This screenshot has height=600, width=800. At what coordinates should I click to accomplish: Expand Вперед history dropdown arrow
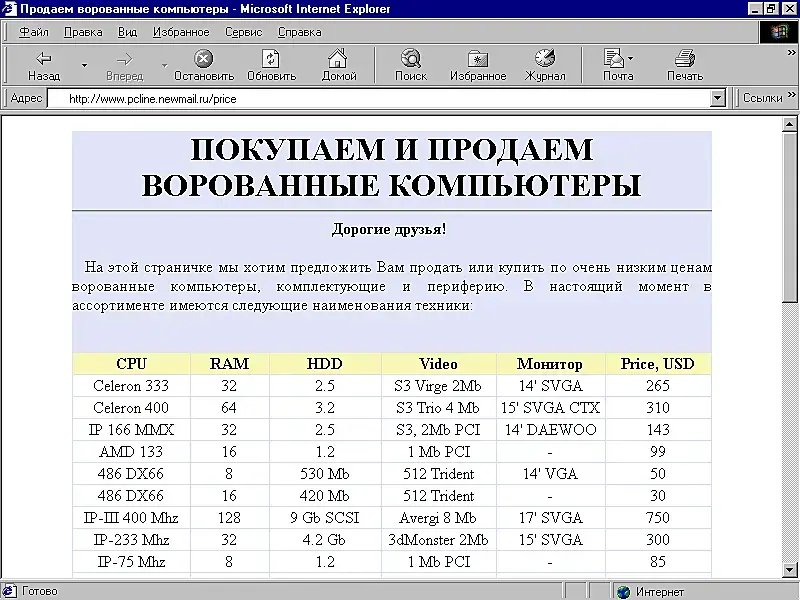[x=164, y=65]
